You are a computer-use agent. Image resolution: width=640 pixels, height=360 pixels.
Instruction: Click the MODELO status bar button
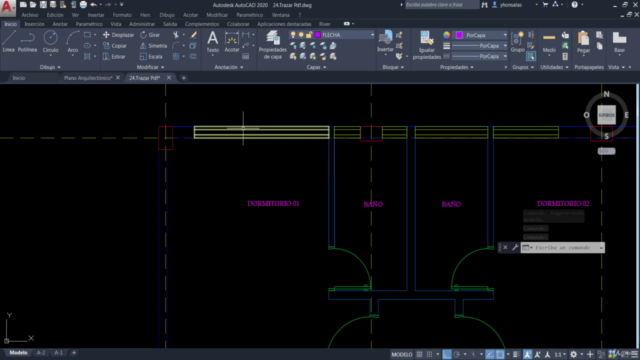(402, 354)
